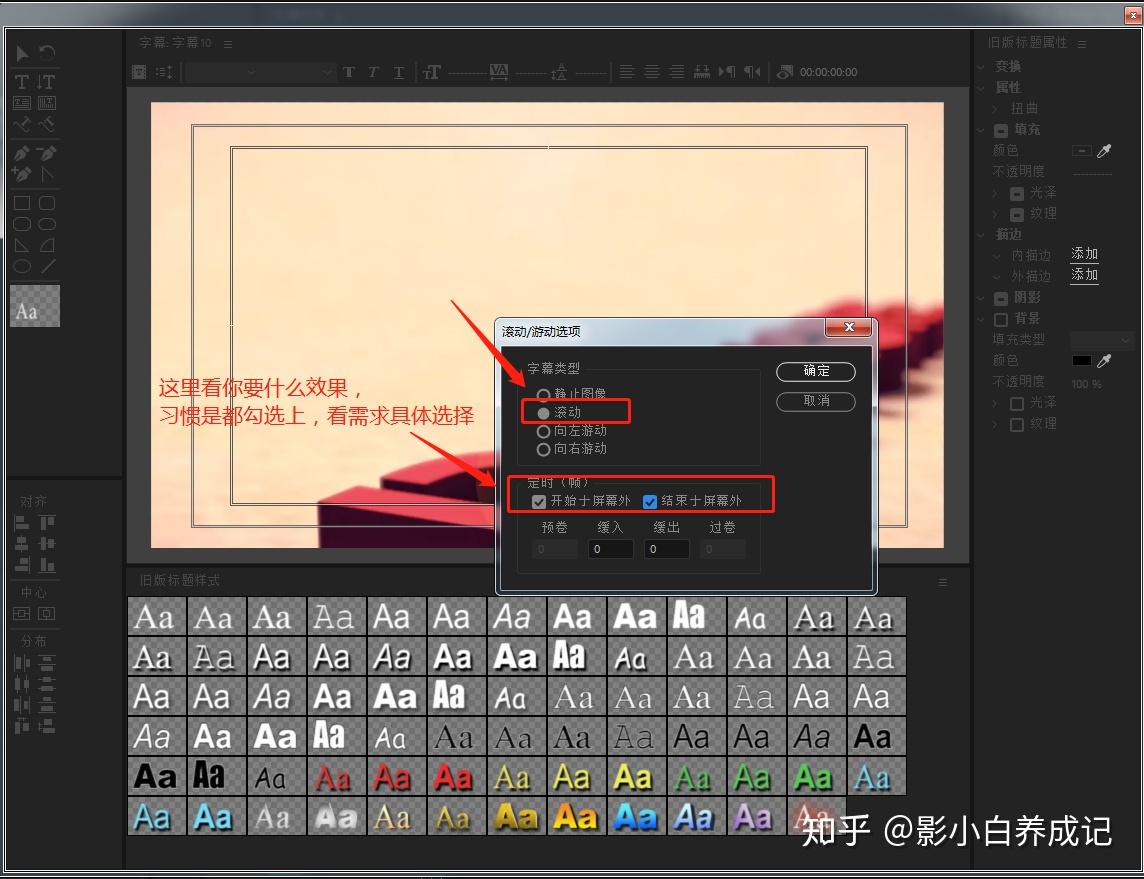Image resolution: width=1144 pixels, height=879 pixels.
Task: Click the 缓出 input field
Action: coord(667,549)
